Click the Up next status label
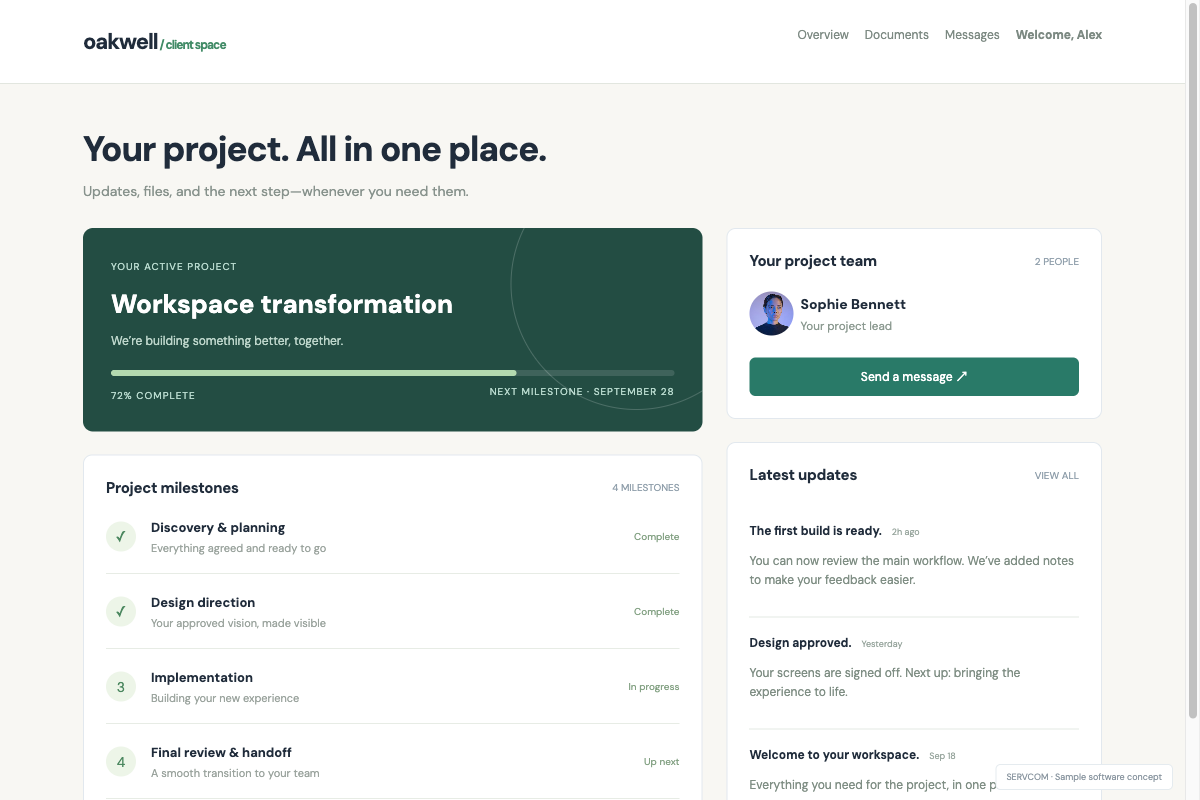 pyautogui.click(x=661, y=762)
